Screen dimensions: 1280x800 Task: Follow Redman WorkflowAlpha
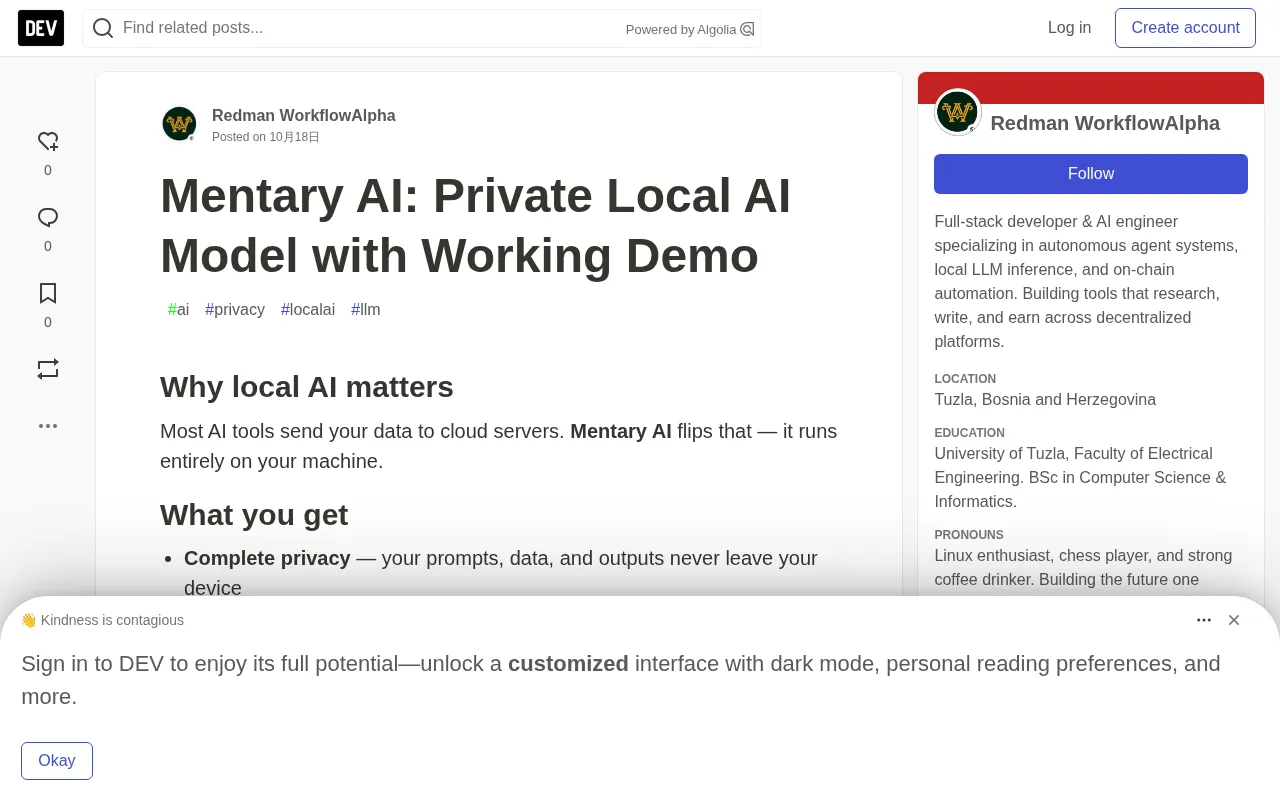coord(1091,174)
